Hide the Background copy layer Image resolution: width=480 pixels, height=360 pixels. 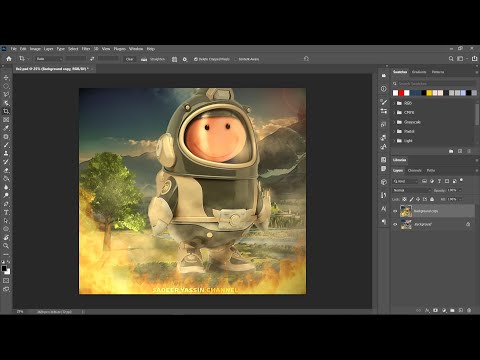[395, 211]
